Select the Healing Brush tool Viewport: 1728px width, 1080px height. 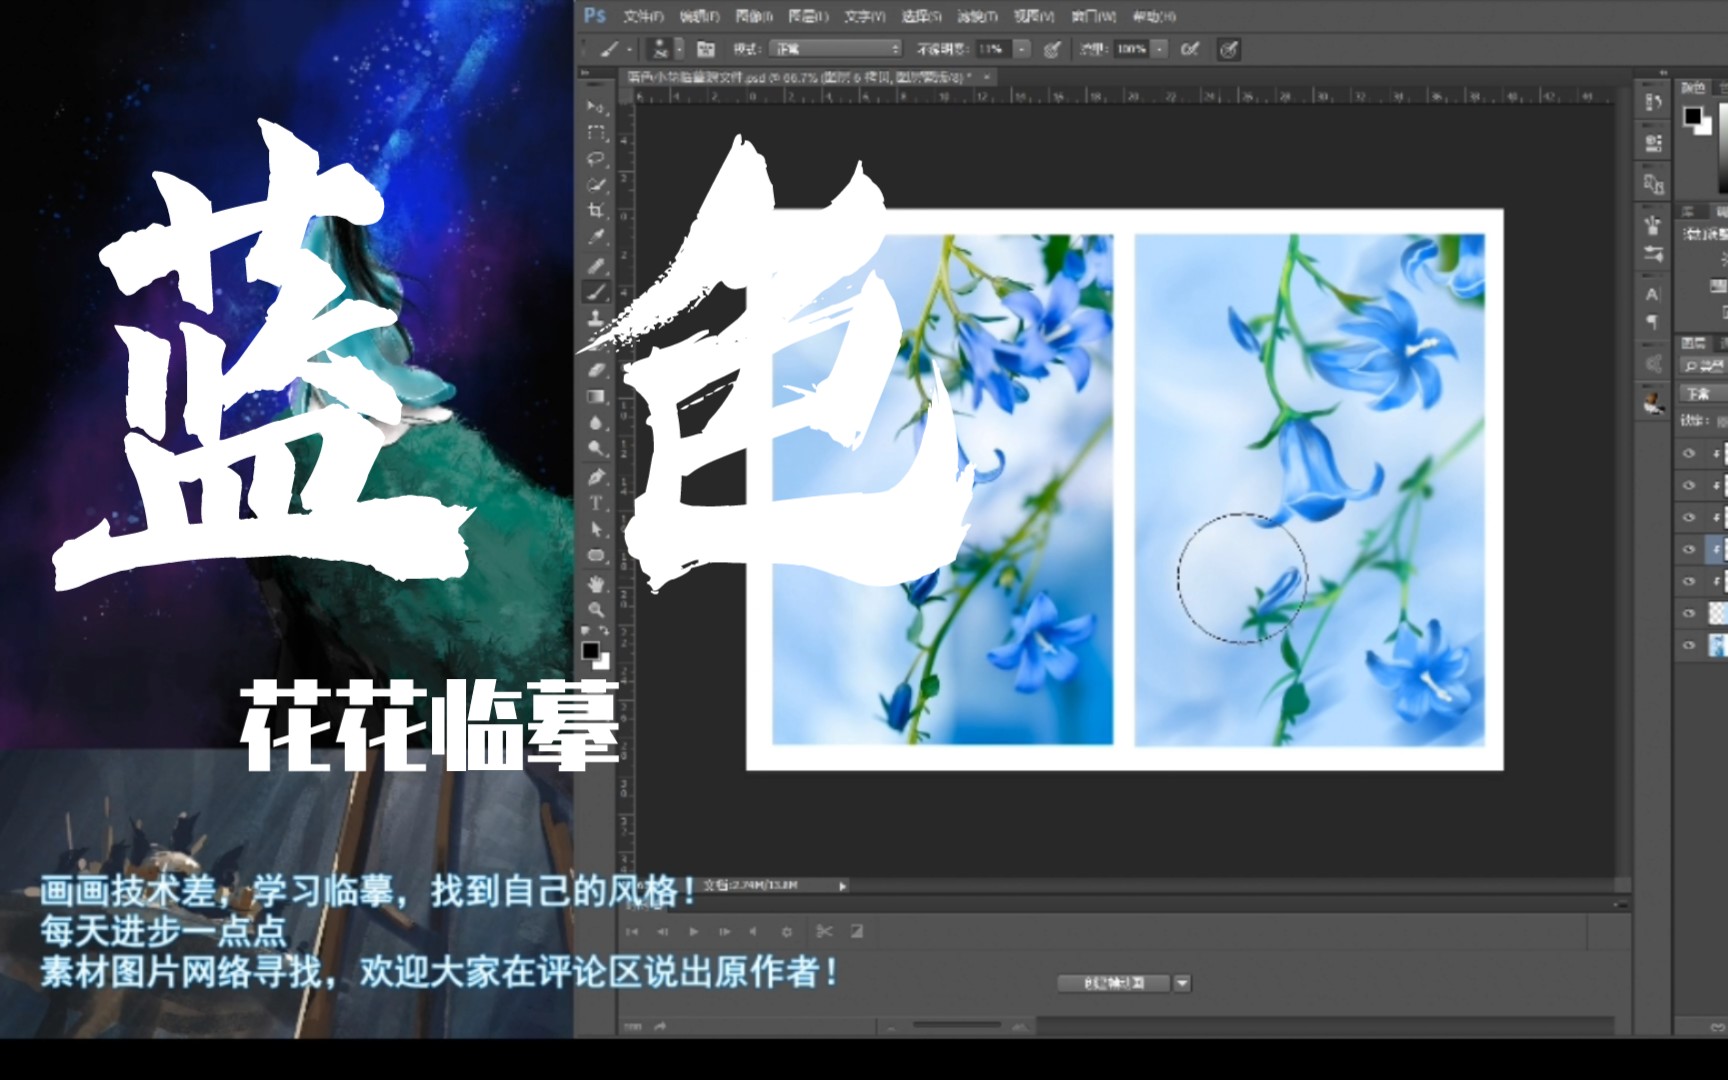pos(596,266)
